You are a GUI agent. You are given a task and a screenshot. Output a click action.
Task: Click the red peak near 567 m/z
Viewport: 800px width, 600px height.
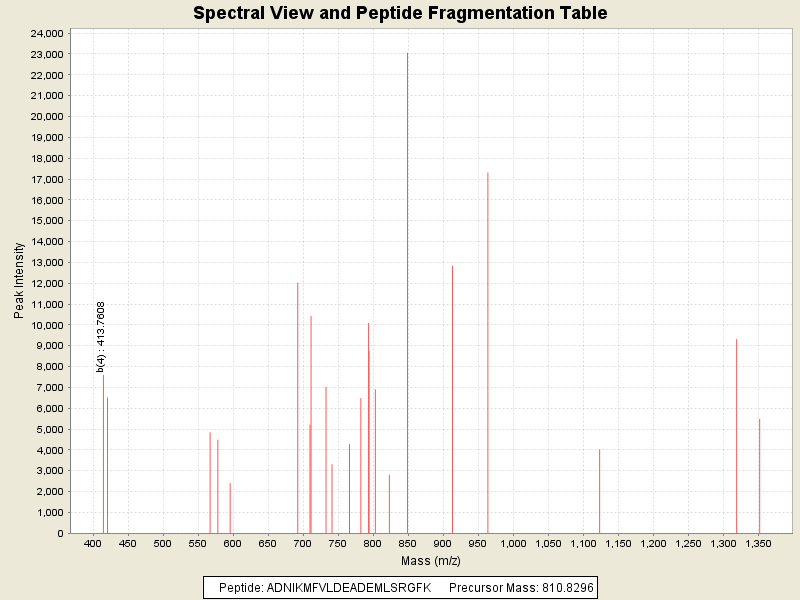(x=210, y=483)
